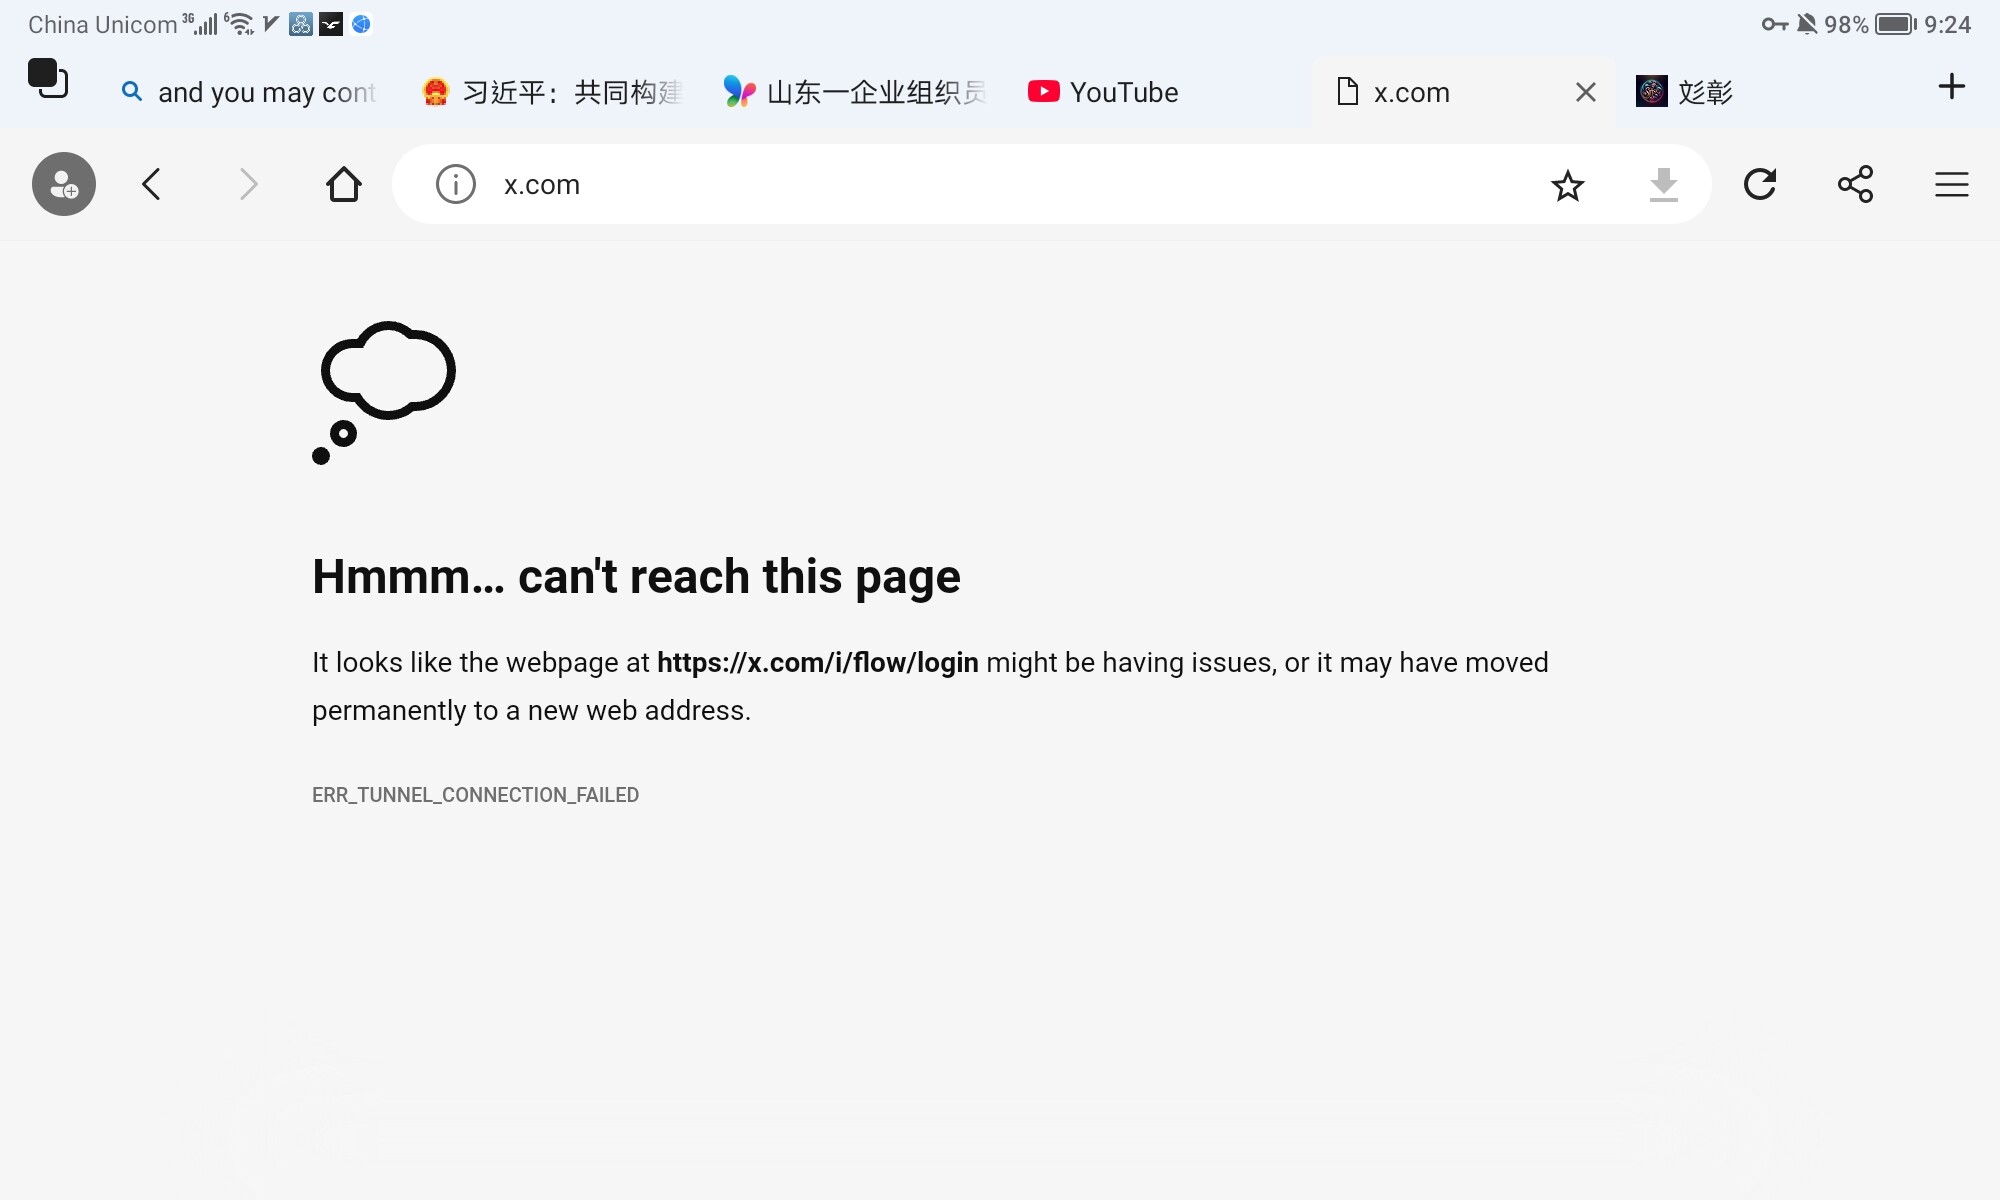Open the home page icon
The height and width of the screenshot is (1200, 2000).
point(343,184)
